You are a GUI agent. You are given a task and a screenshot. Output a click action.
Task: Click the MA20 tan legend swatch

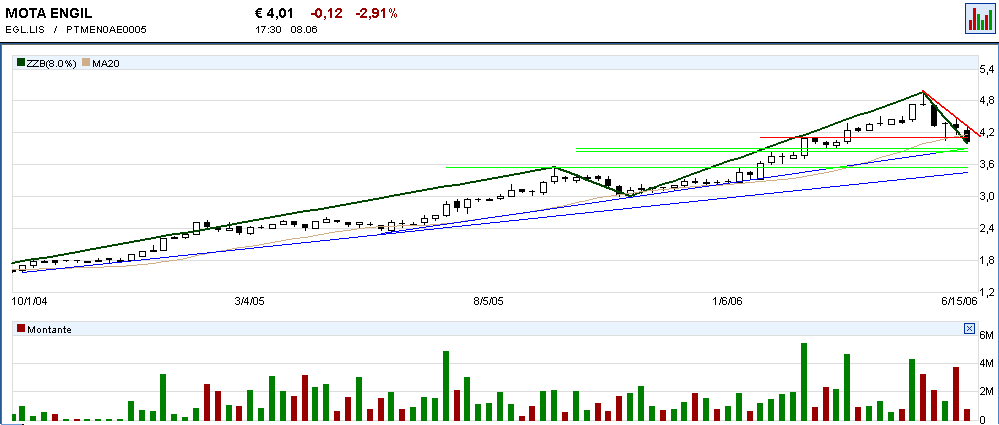(87, 63)
